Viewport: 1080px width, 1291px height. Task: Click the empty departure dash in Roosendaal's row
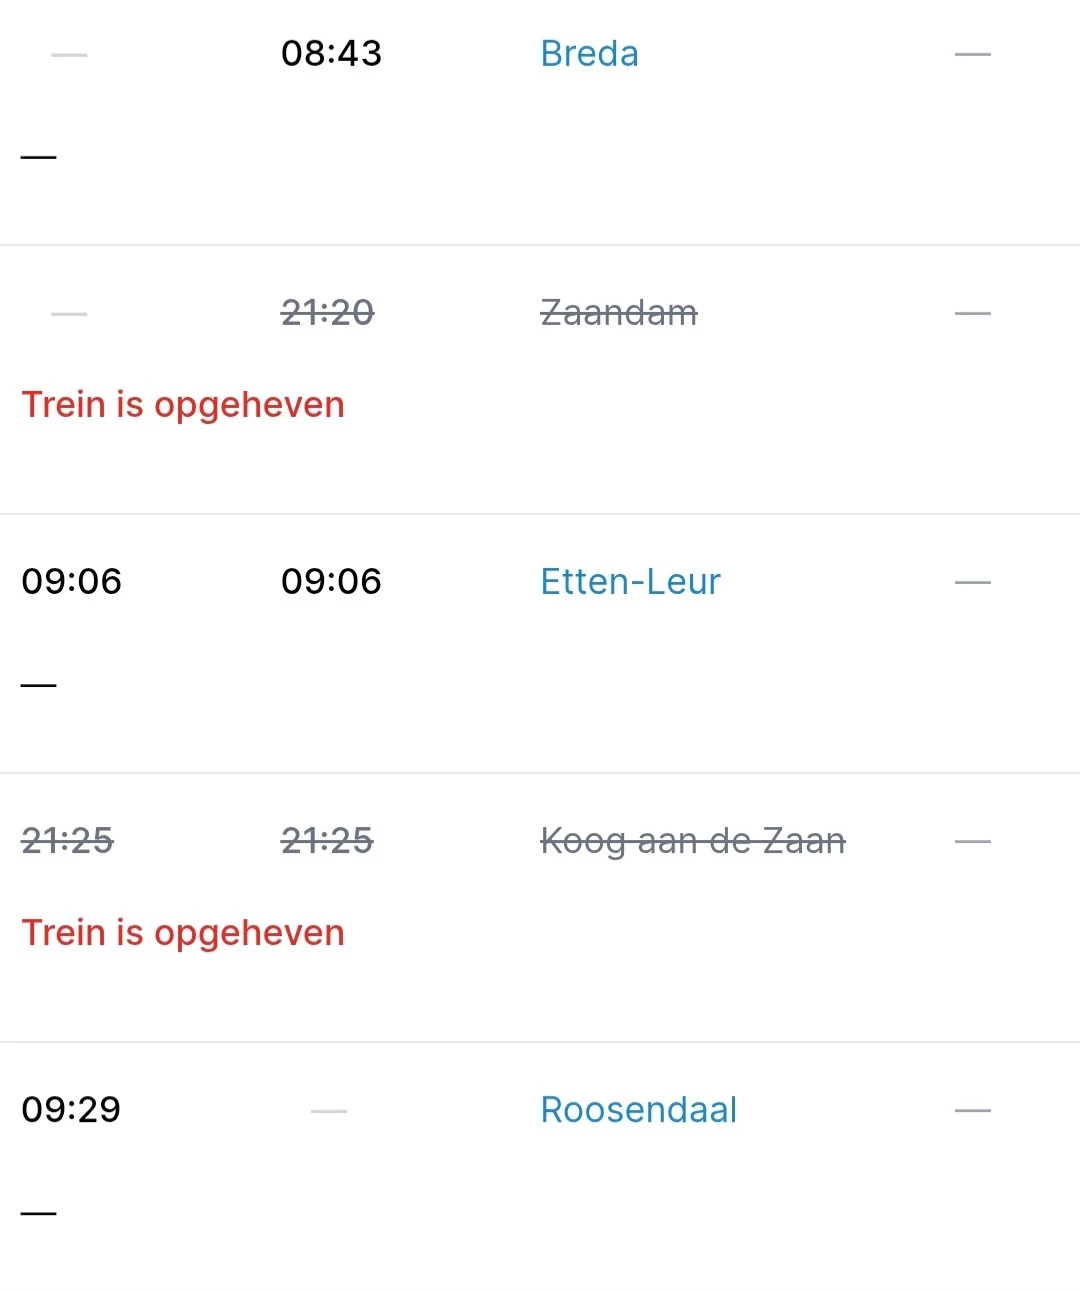329,1111
